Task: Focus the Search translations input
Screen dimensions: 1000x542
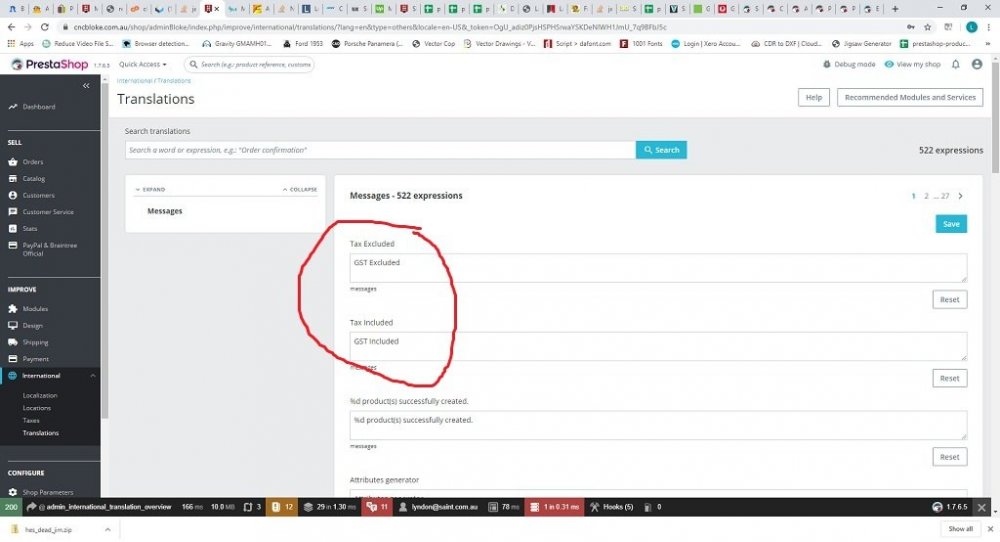Action: click(380, 150)
